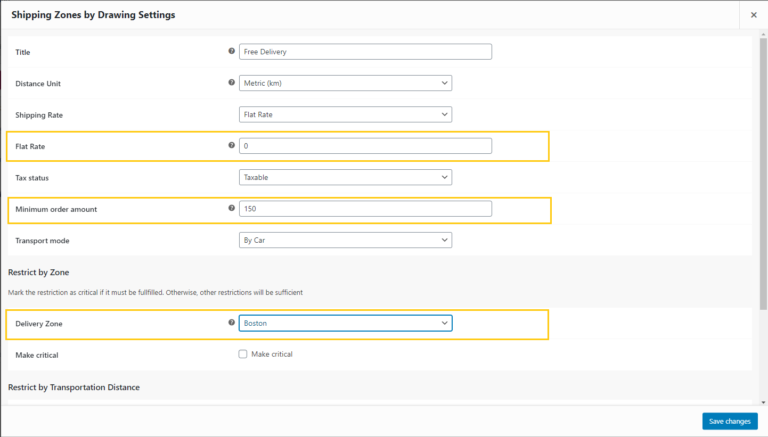Expand the Transport mode dropdown

click(345, 240)
